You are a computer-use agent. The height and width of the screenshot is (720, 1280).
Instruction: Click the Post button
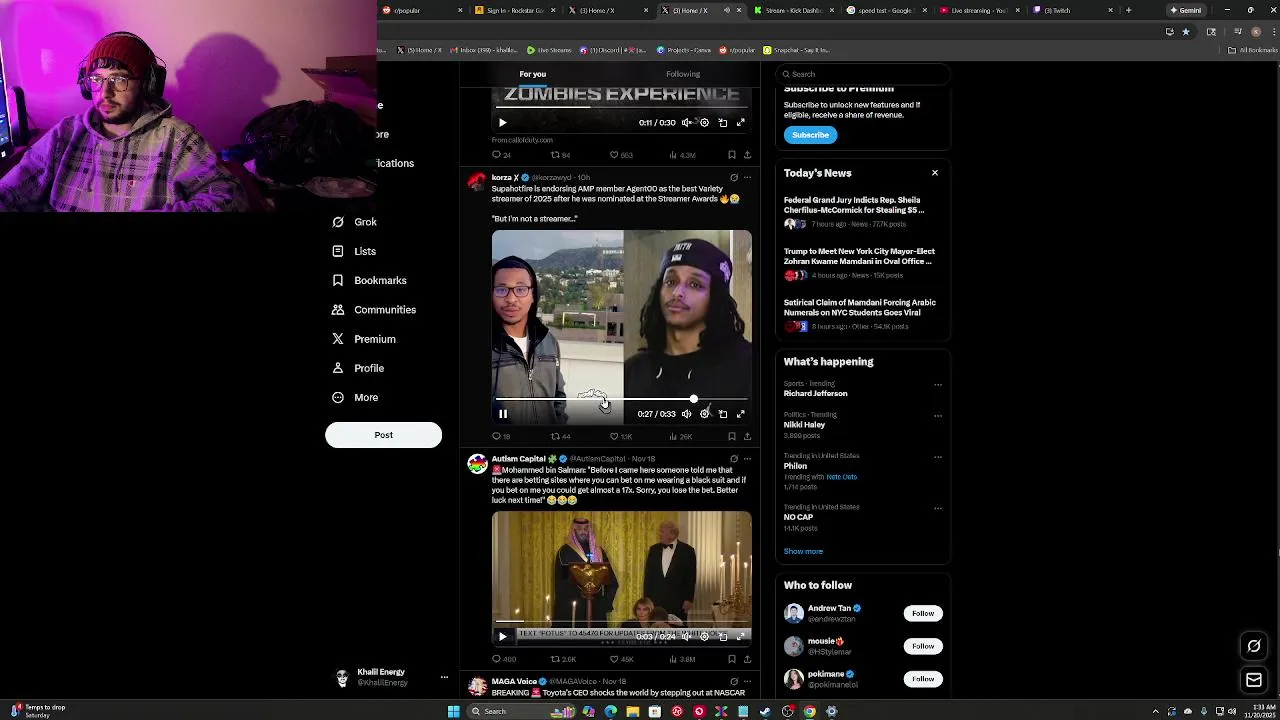(x=383, y=435)
